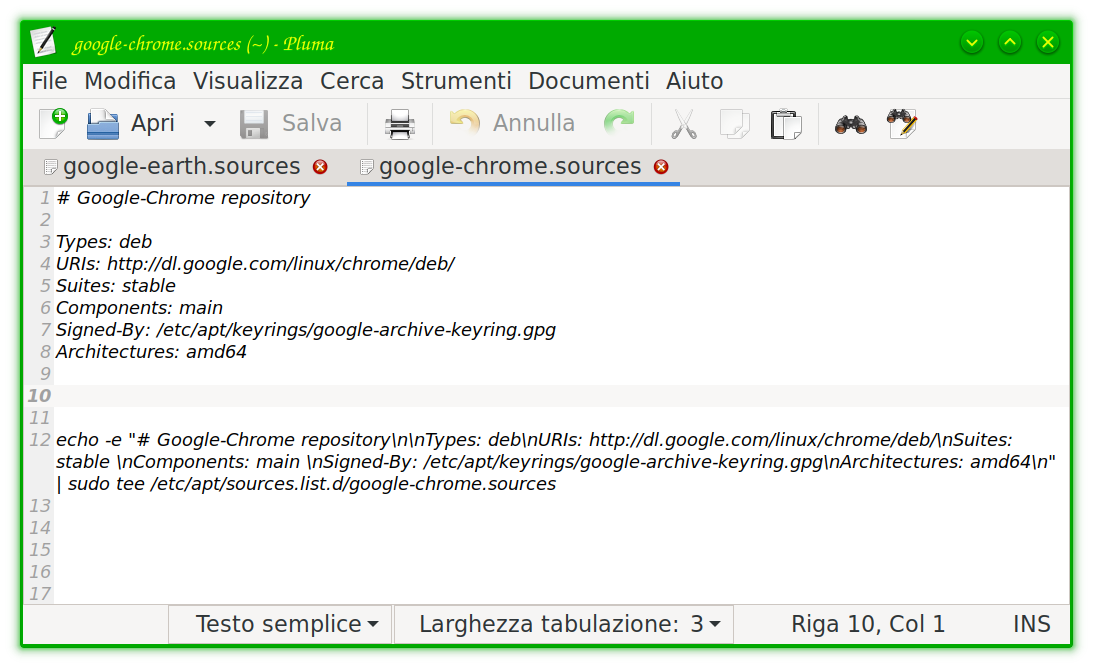Screen dimensions: 1093x668
Task: Close the google-chrome.sources tab
Action: pos(661,167)
